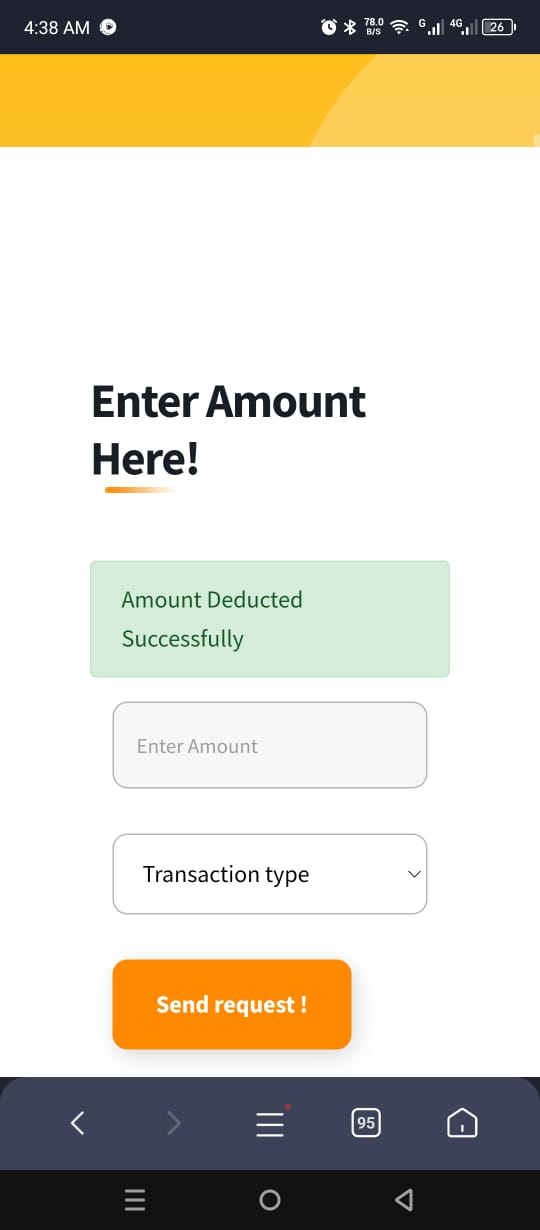The width and height of the screenshot is (540, 1230).
Task: Tap the Android back triangle button
Action: click(x=404, y=1199)
